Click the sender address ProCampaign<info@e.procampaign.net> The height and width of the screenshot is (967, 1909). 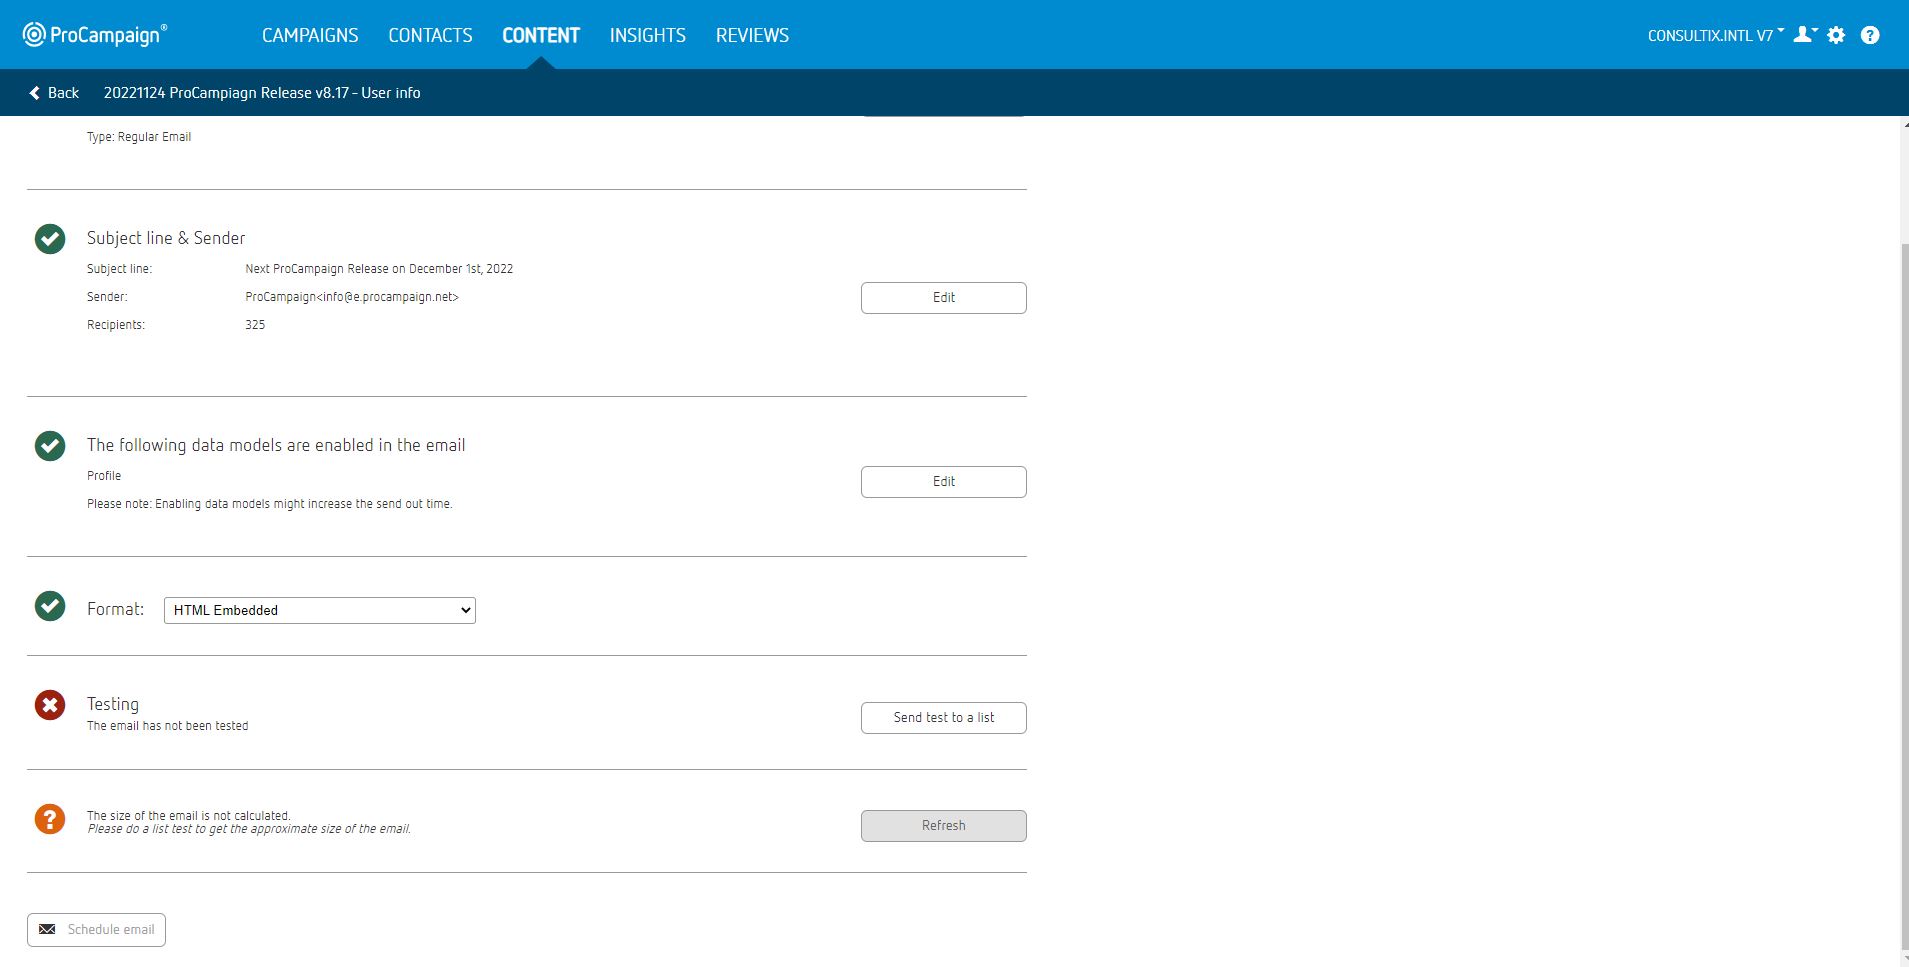[x=352, y=297]
